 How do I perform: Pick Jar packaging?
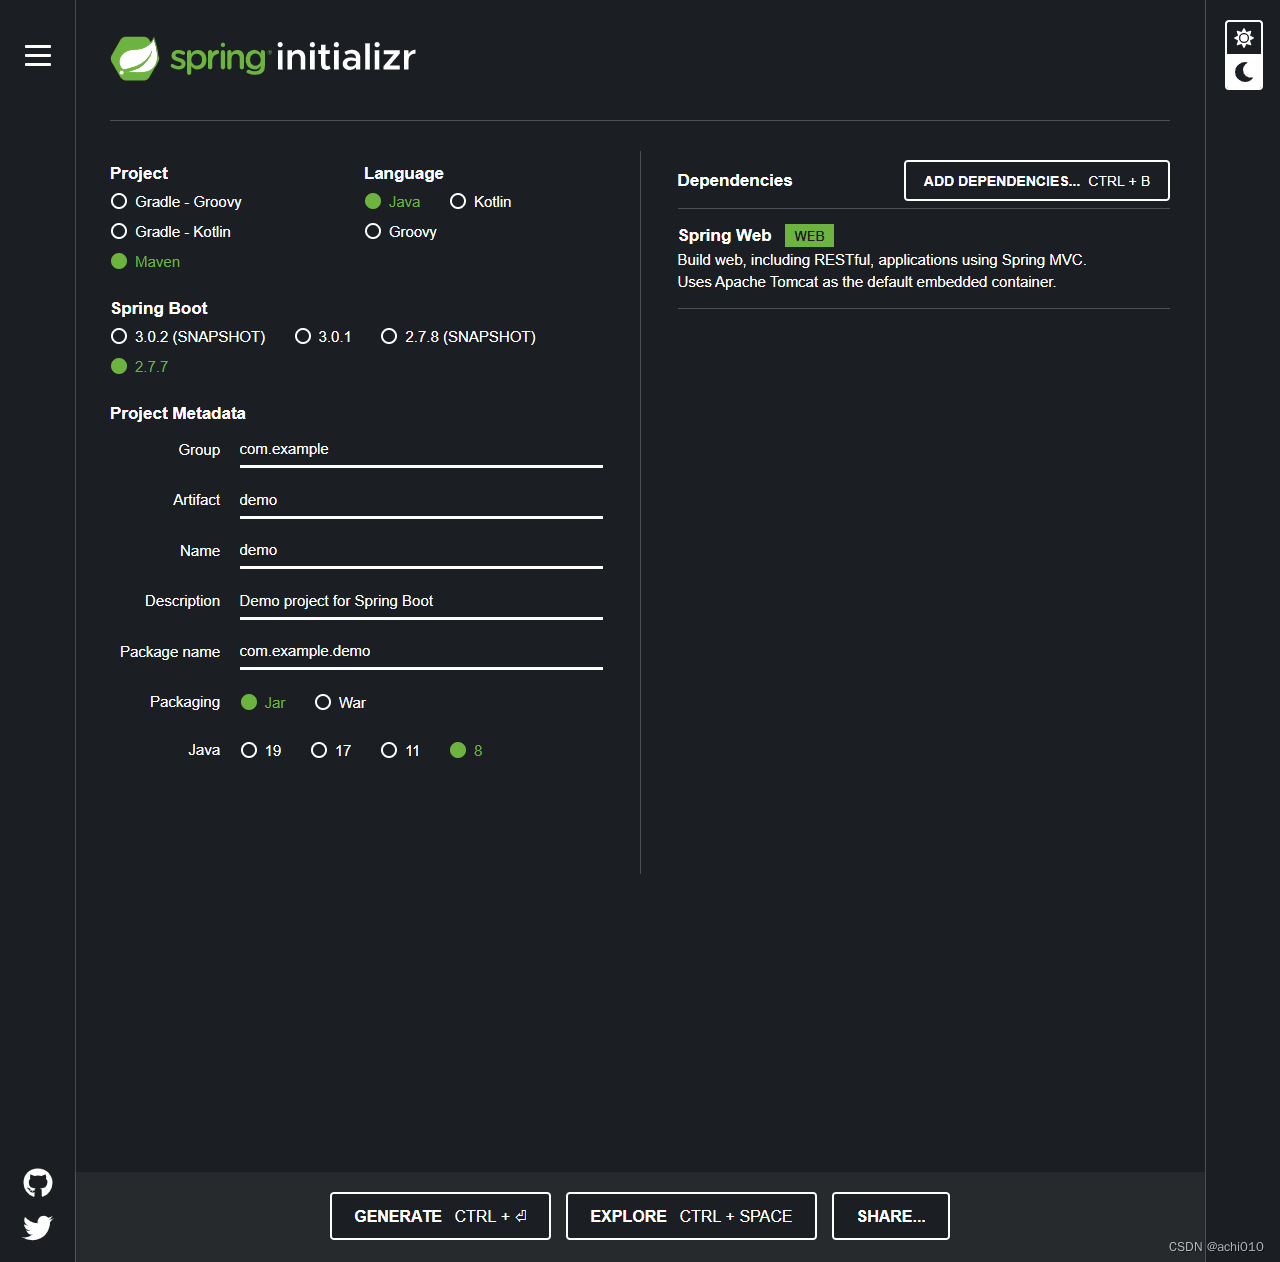[263, 703]
